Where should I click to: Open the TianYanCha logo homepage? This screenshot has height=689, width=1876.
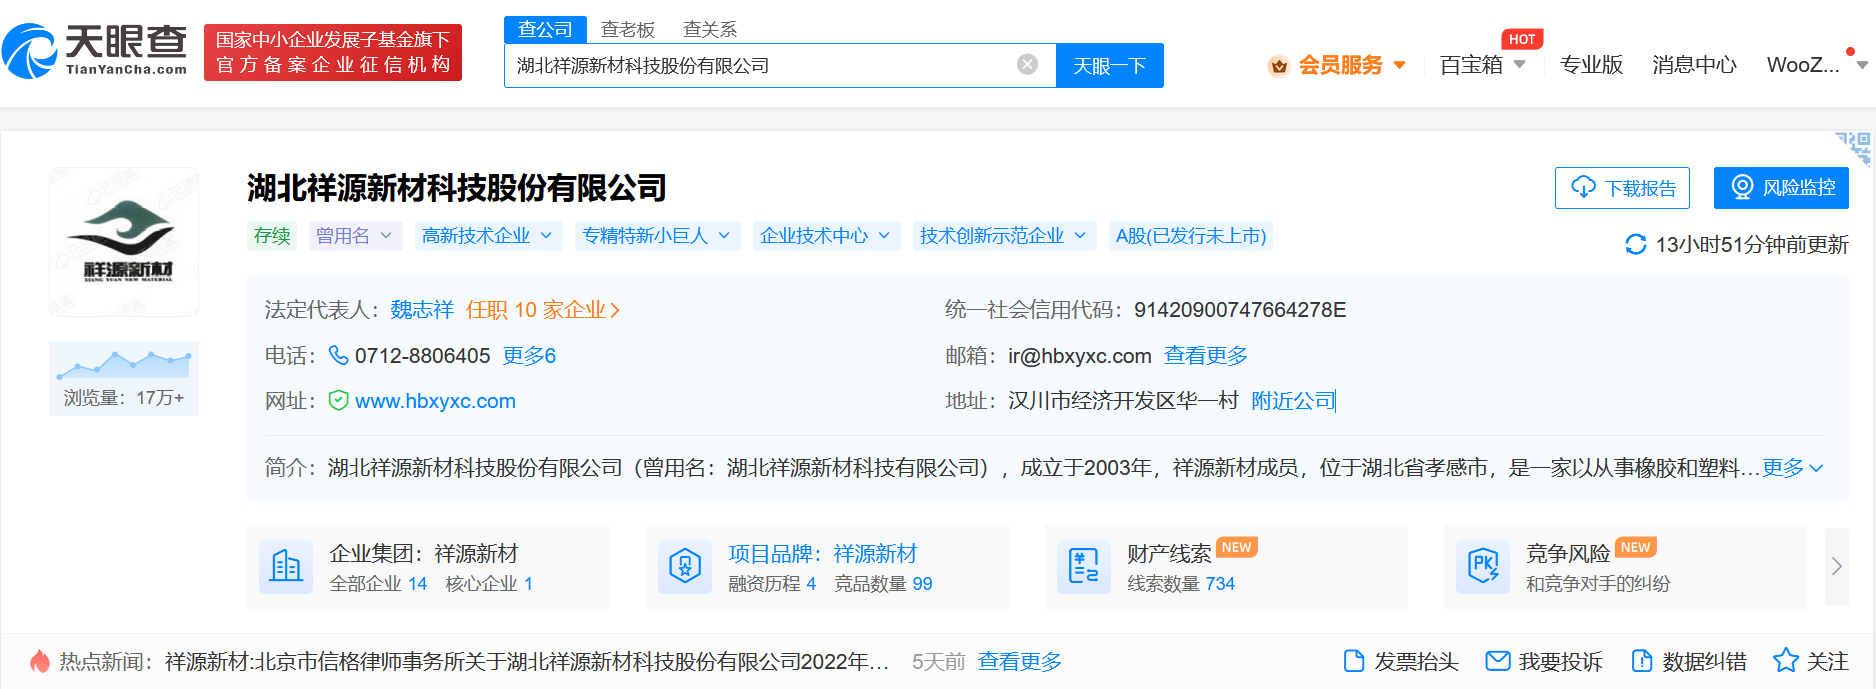tap(95, 51)
